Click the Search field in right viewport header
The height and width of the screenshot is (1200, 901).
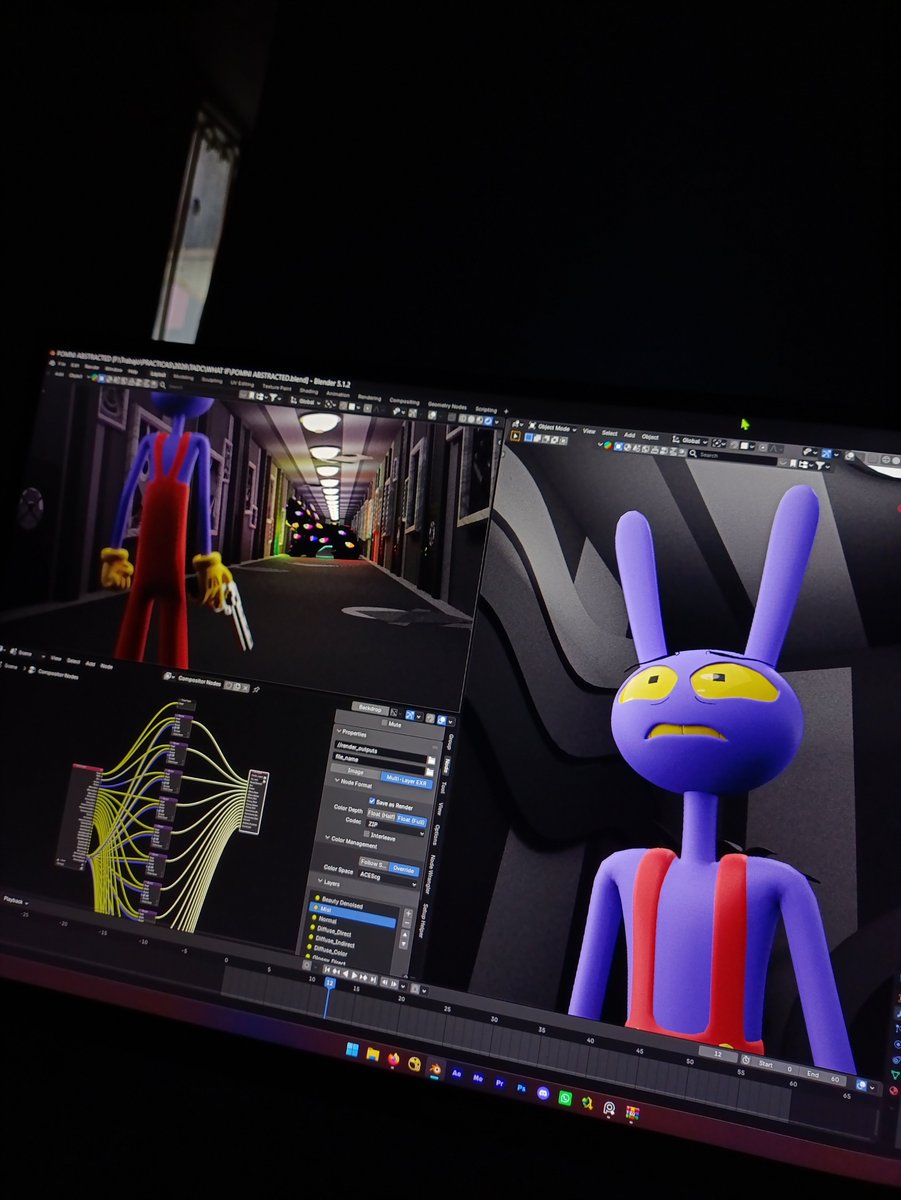pyautogui.click(x=733, y=455)
